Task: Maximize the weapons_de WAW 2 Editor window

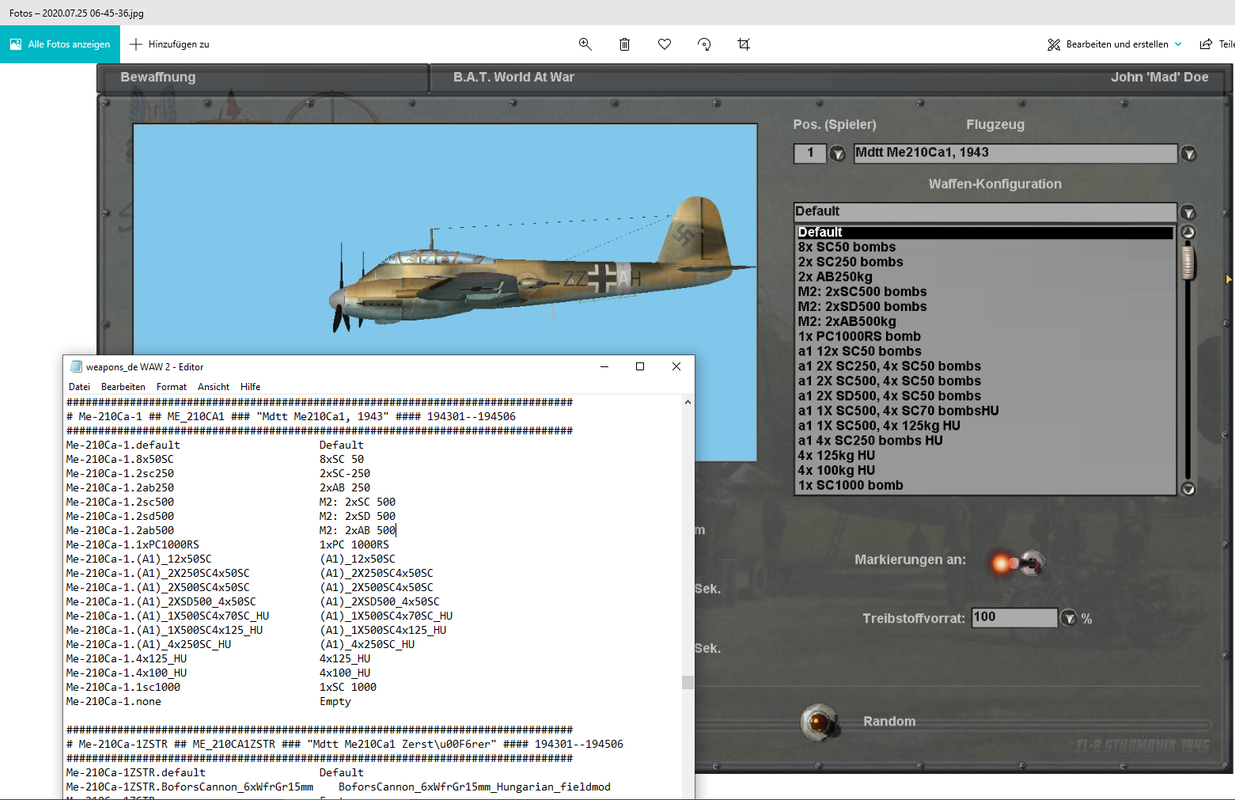Action: tap(640, 366)
